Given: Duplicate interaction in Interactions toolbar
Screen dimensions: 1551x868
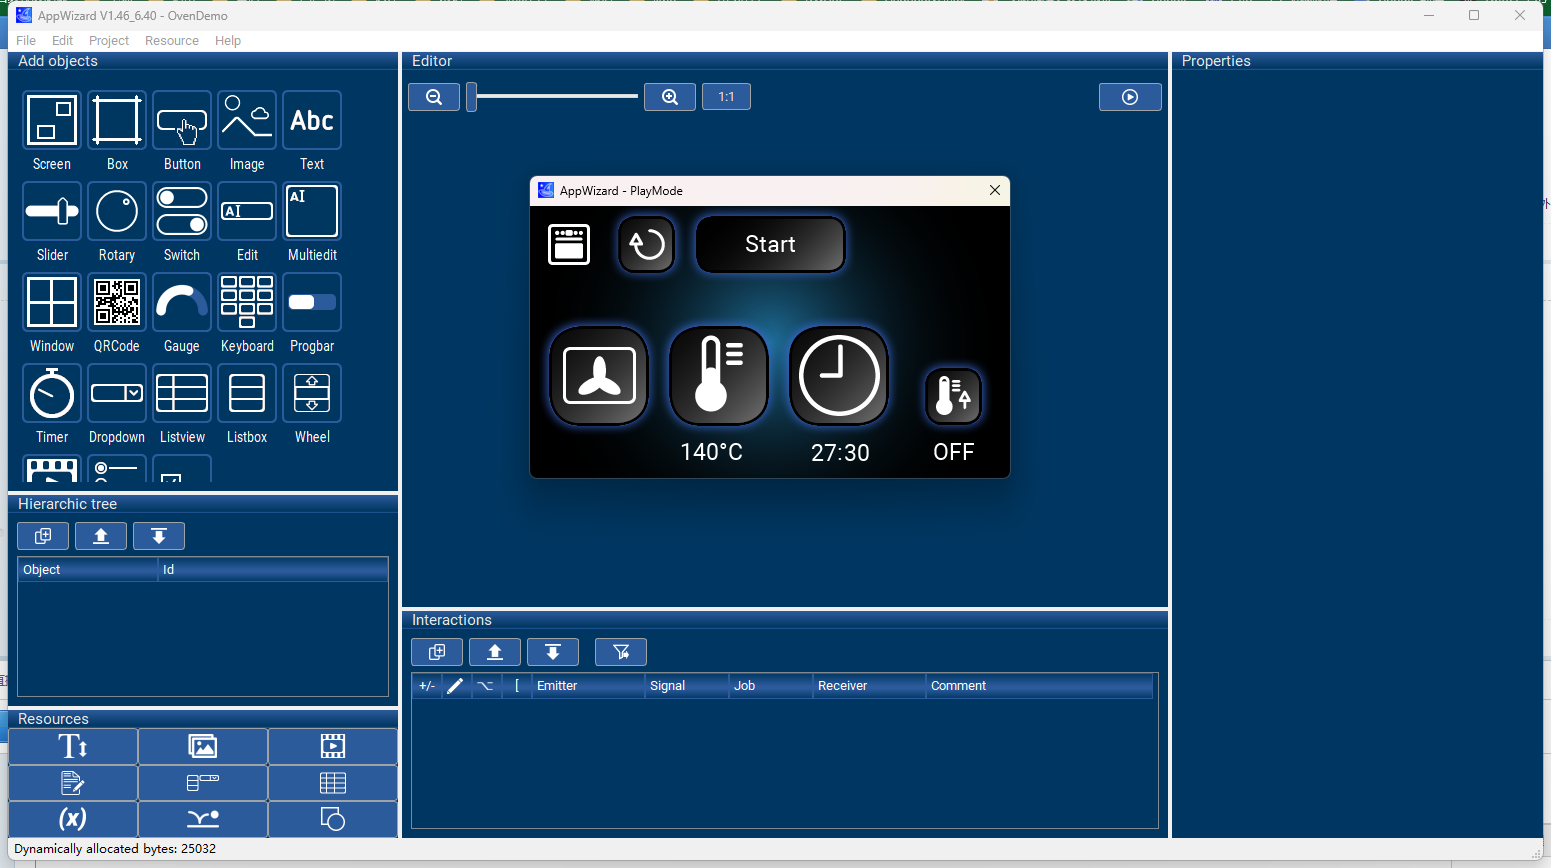Looking at the screenshot, I should [x=437, y=652].
